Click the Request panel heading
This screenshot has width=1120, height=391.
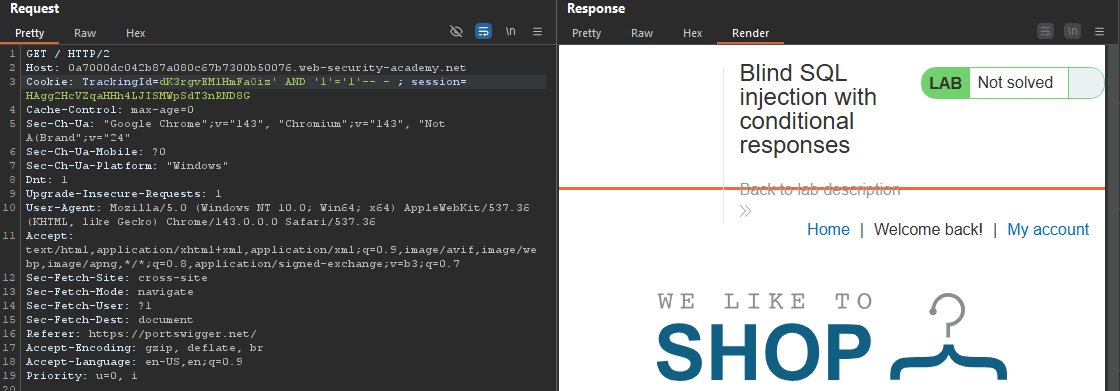coord(34,9)
